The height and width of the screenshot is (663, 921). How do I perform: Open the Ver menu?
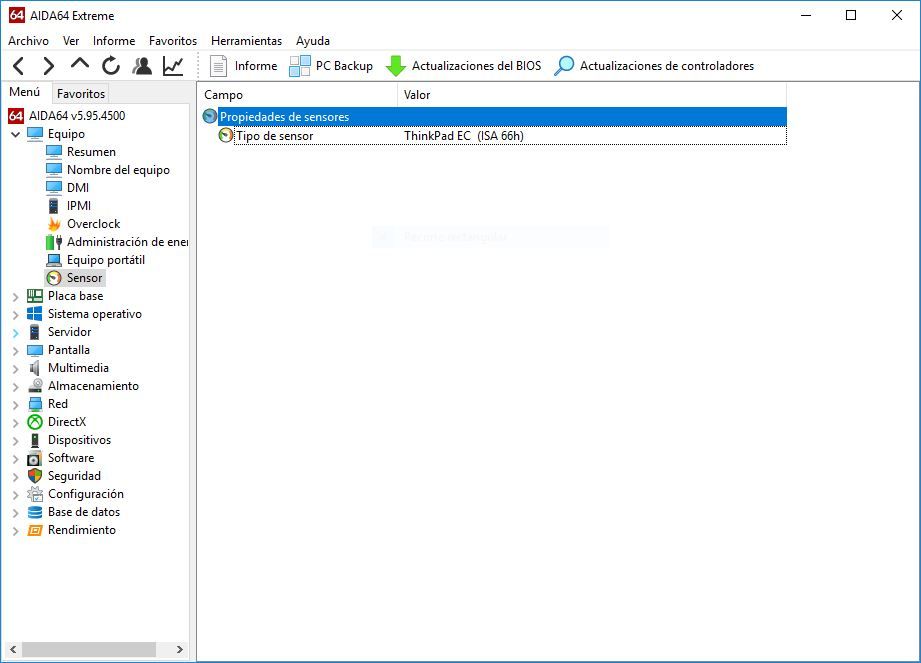coord(71,41)
